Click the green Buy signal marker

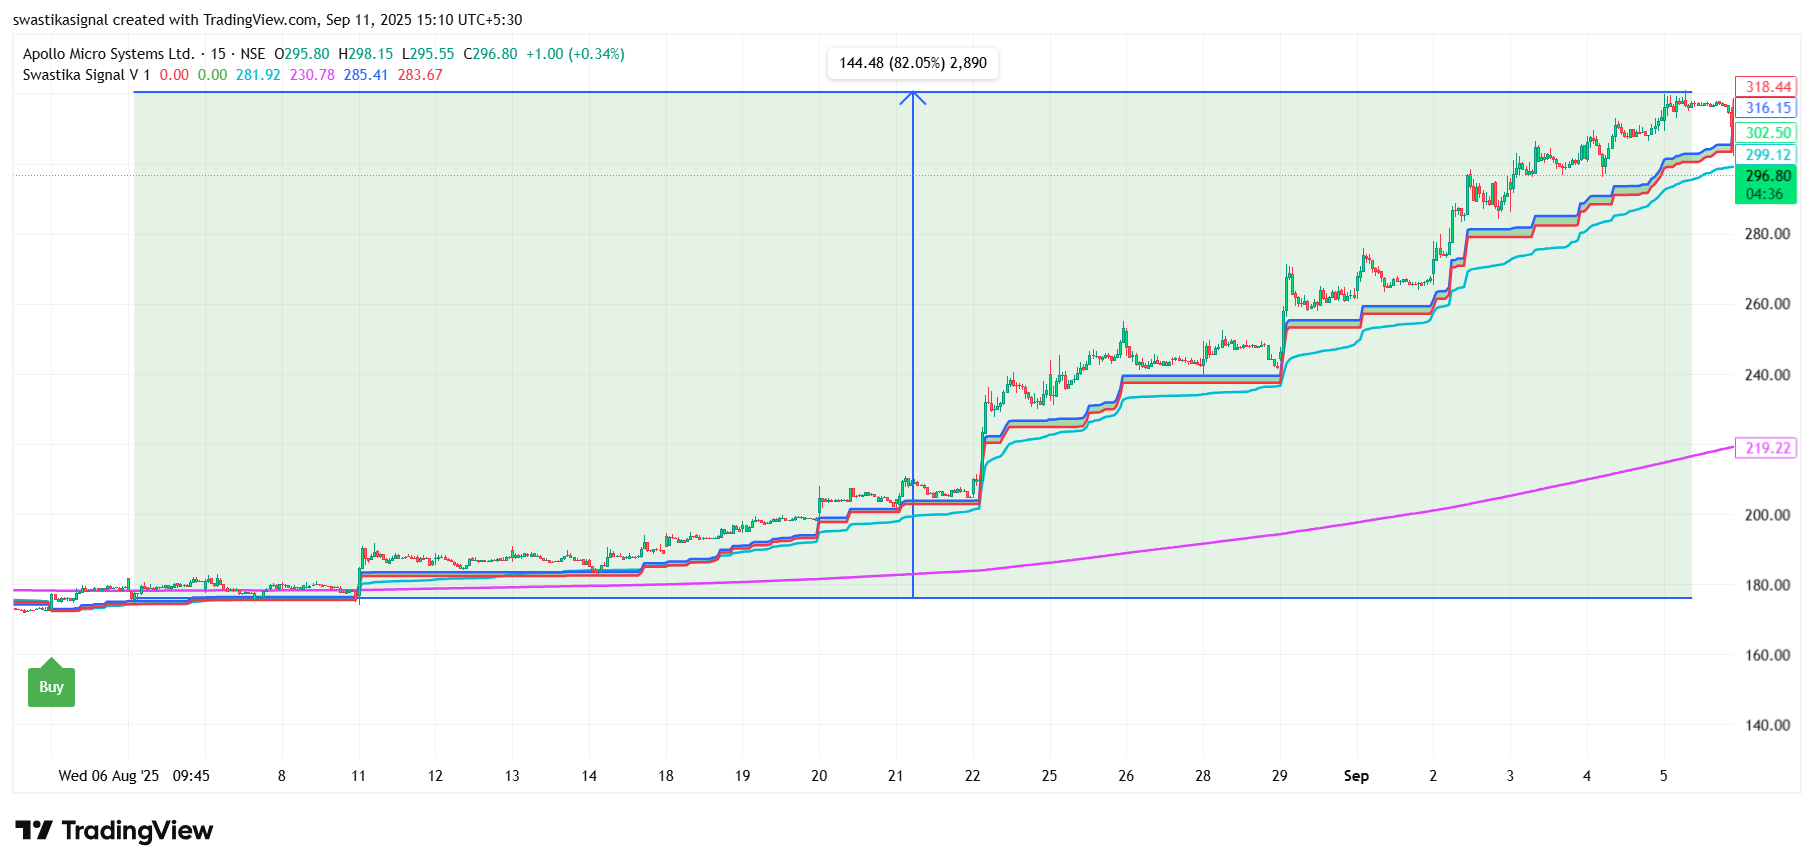tap(51, 685)
